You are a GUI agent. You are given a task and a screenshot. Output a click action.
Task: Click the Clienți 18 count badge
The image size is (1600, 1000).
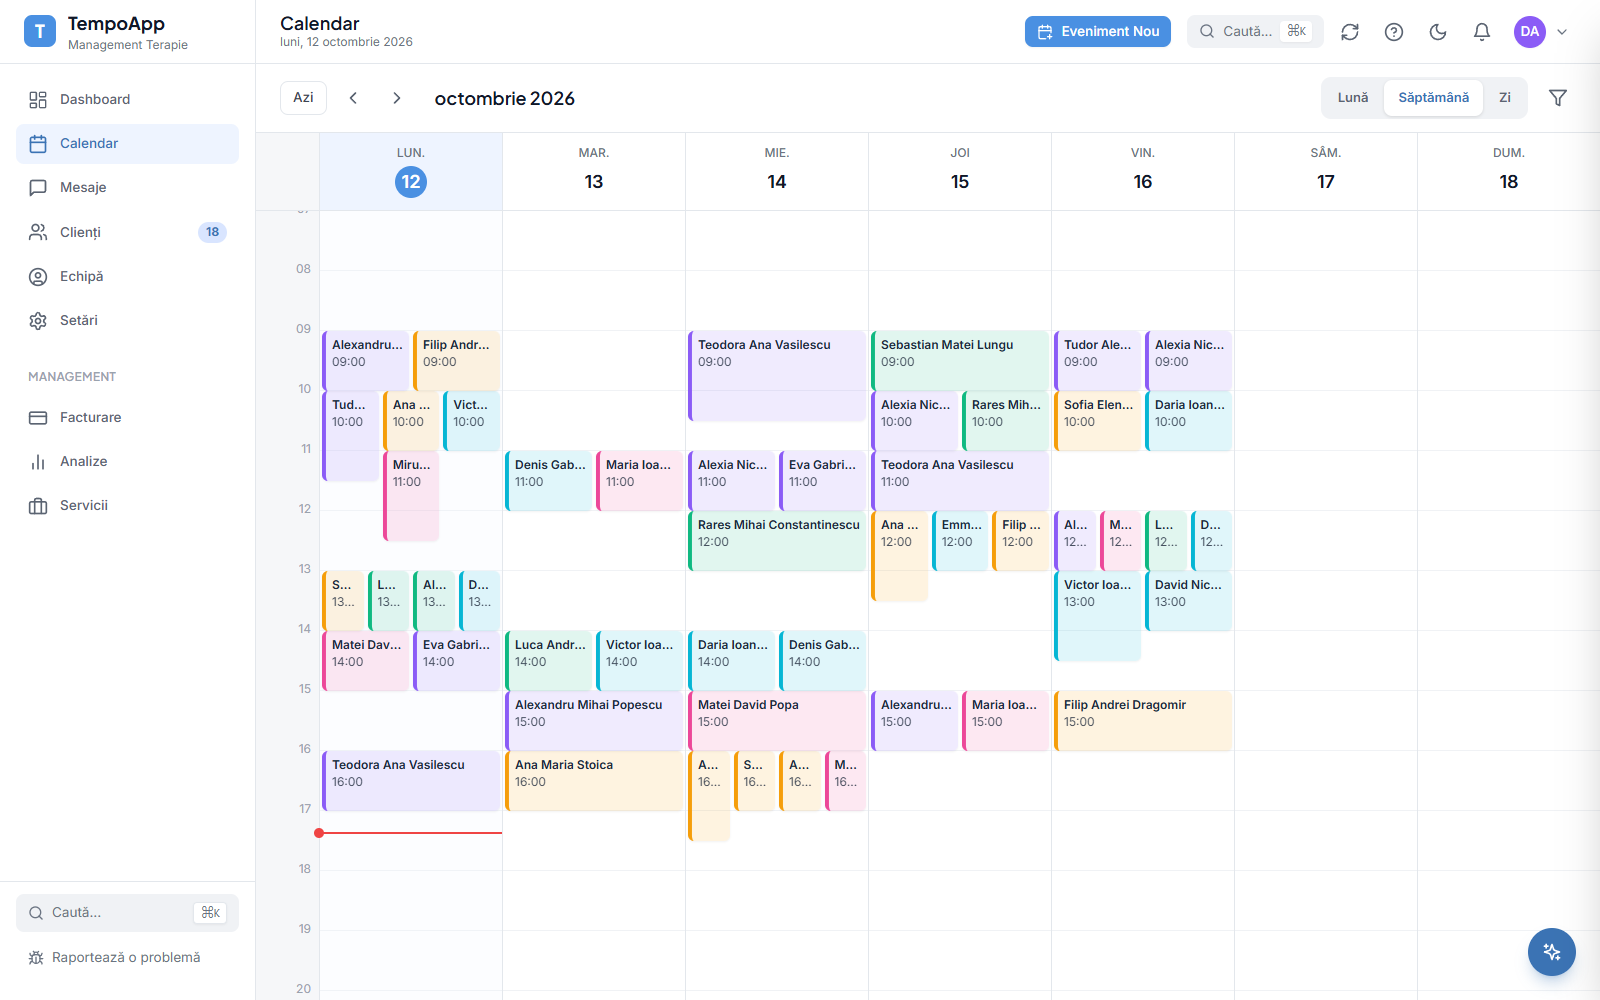(x=212, y=232)
